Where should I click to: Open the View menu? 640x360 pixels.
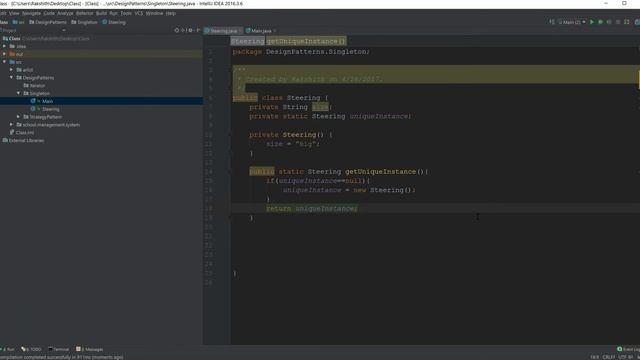[x=14, y=13]
